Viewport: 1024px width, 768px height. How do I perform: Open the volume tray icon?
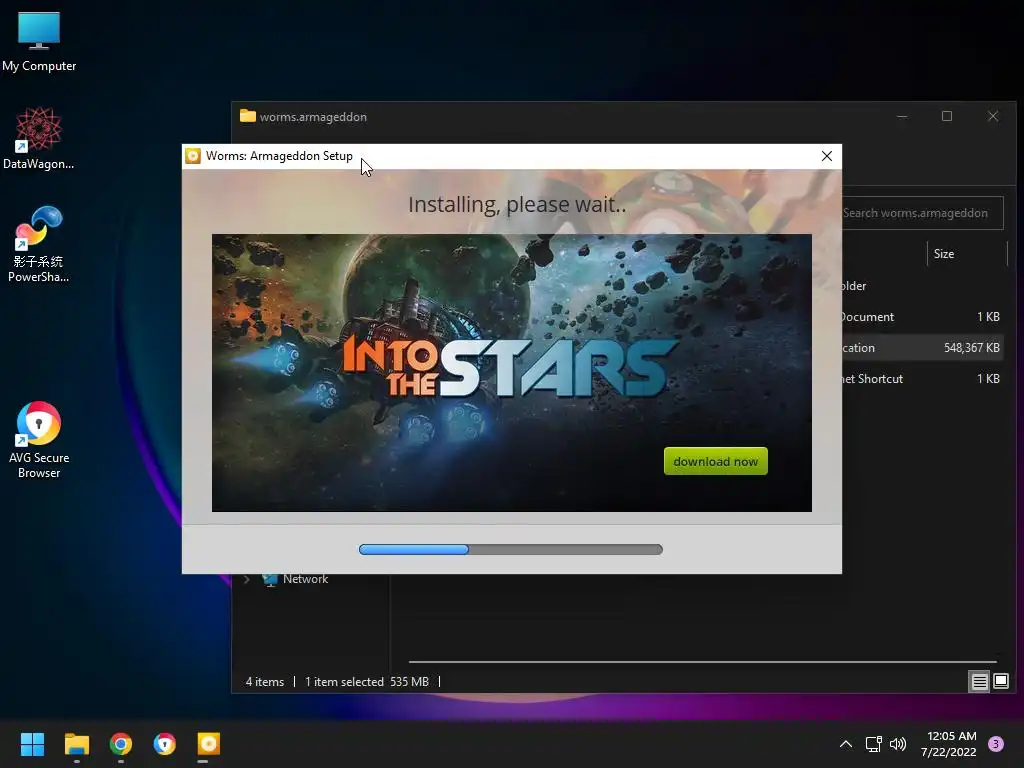(x=898, y=744)
